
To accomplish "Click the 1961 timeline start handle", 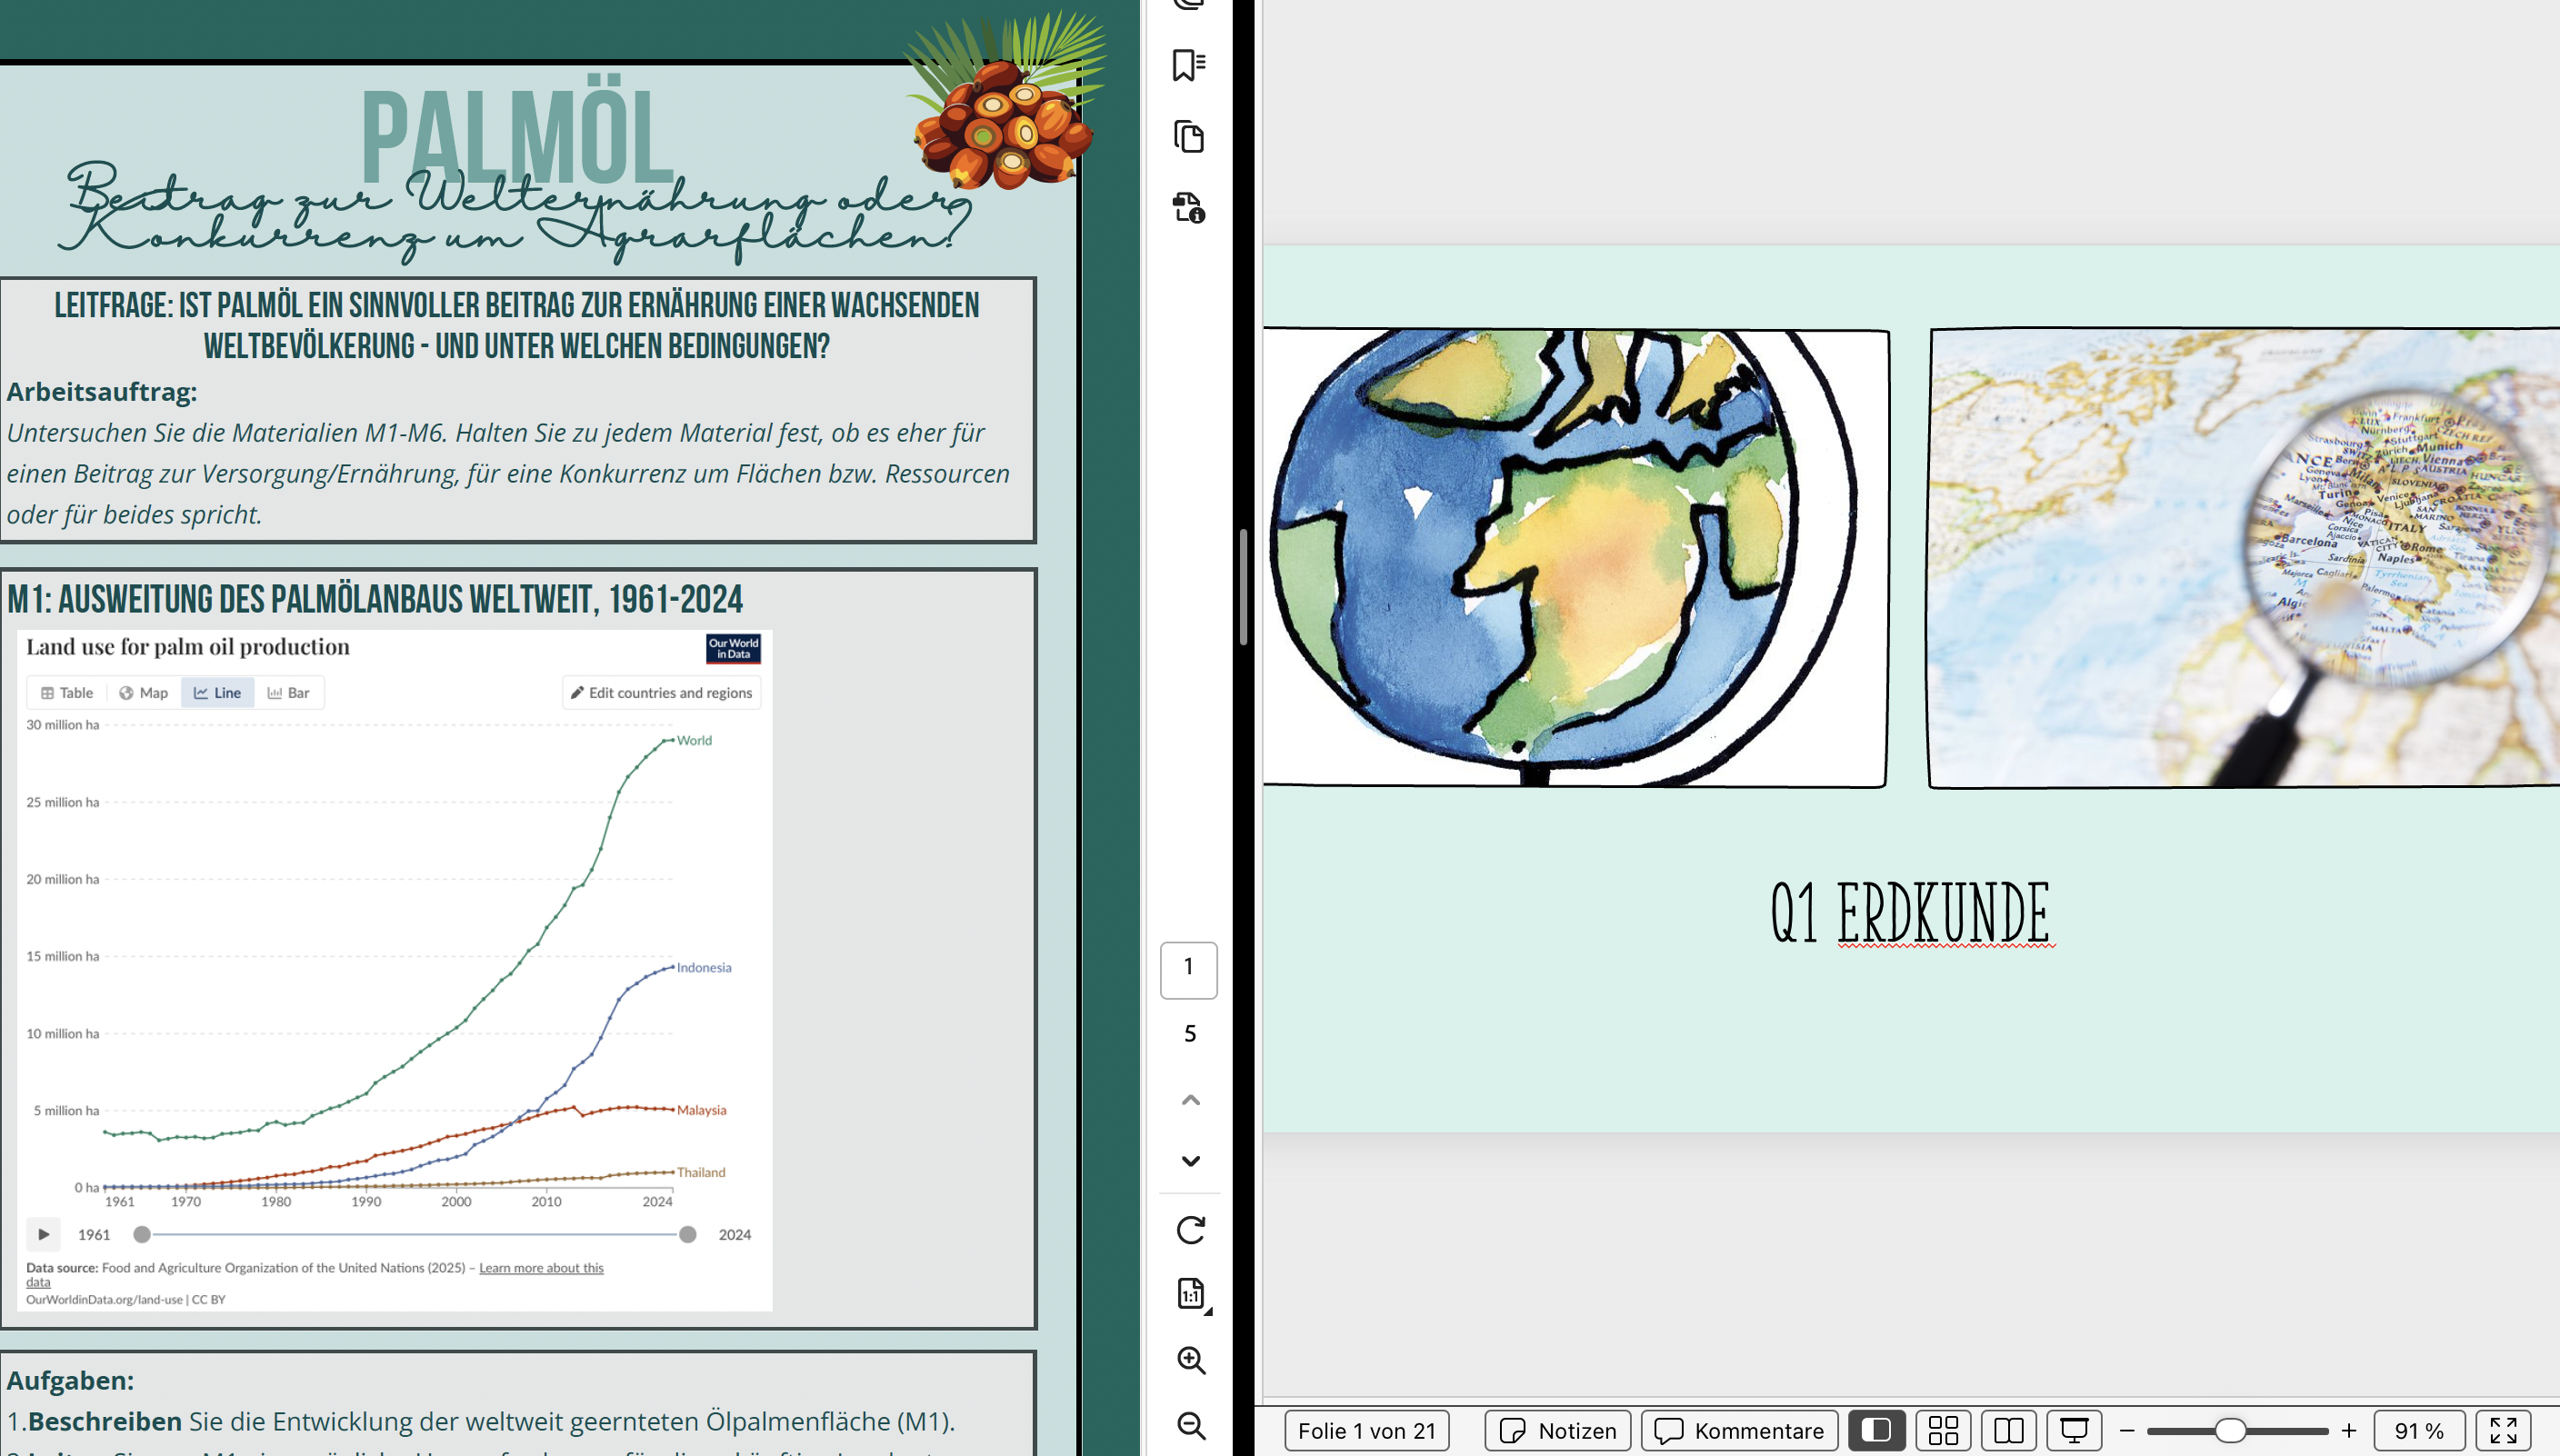I will pyautogui.click(x=142, y=1235).
